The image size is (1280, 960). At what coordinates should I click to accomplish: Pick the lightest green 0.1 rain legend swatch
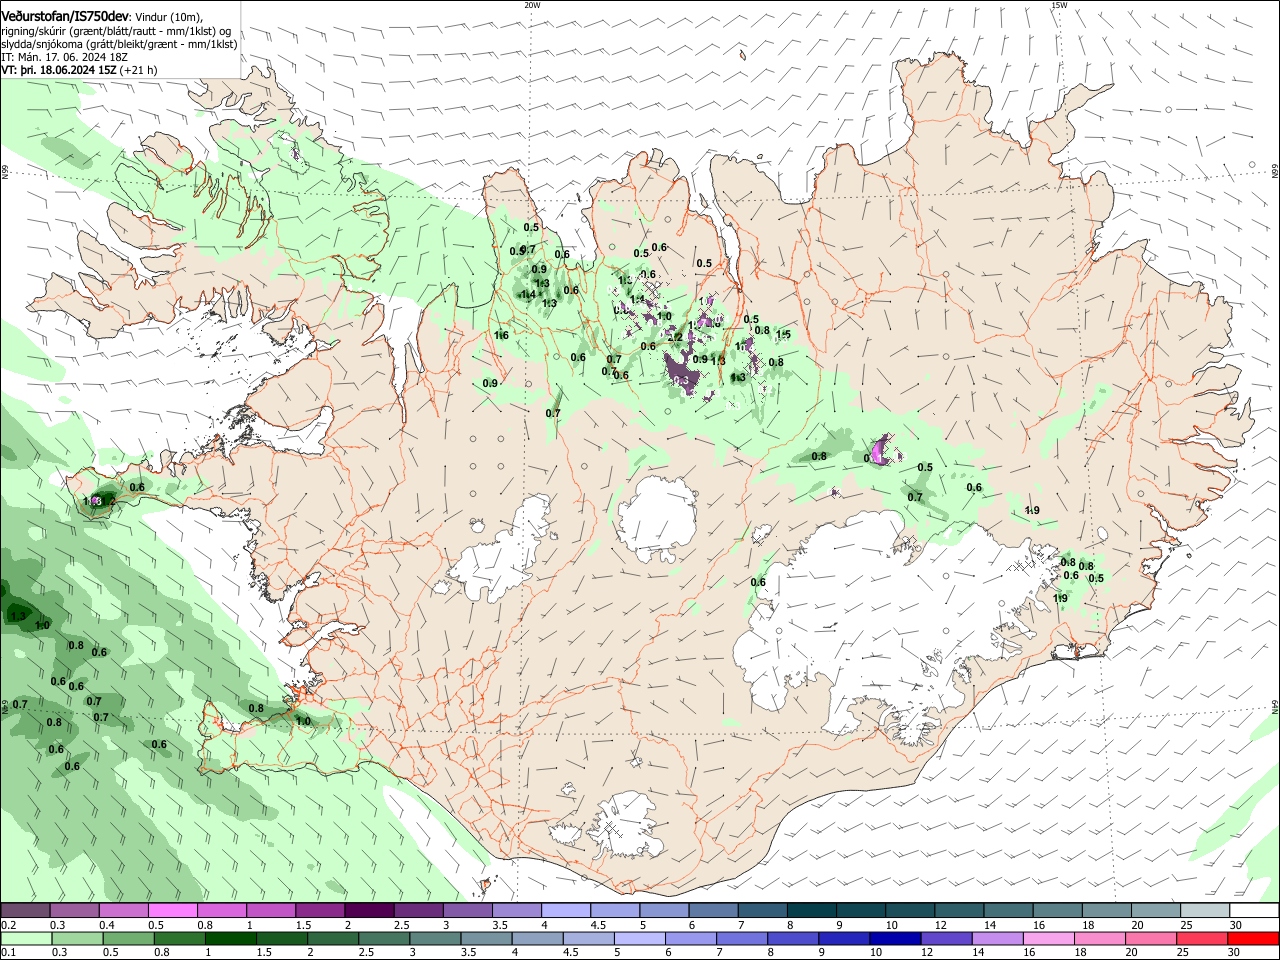(26, 939)
